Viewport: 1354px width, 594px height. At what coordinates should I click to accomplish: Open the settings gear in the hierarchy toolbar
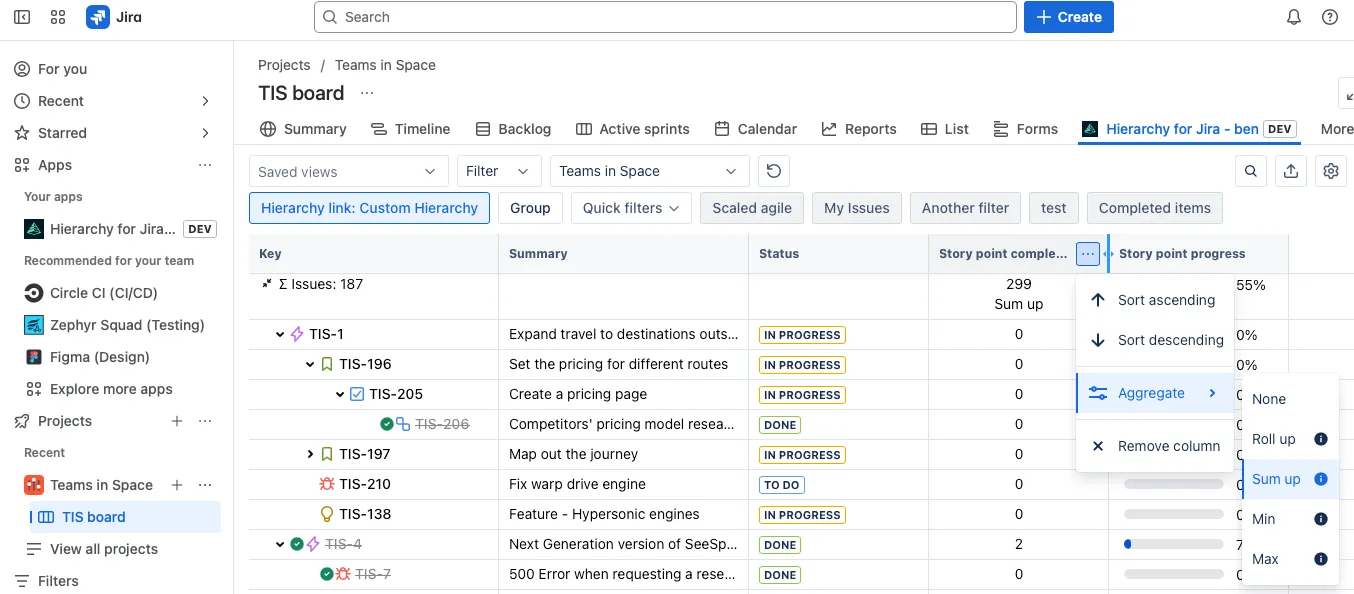[1331, 171]
